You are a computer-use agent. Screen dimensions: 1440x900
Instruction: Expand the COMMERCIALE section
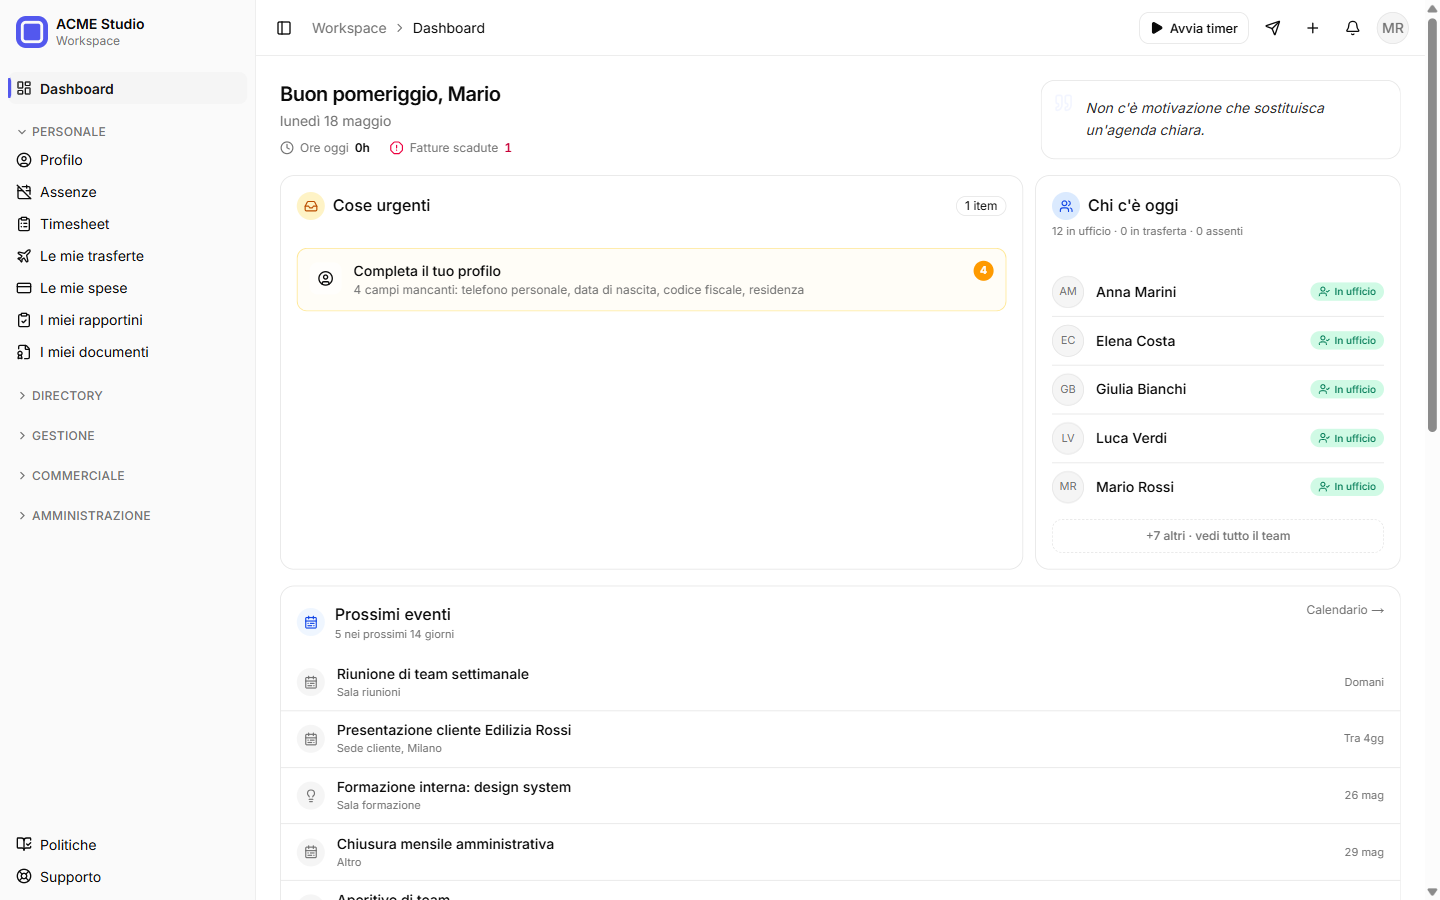[72, 476]
